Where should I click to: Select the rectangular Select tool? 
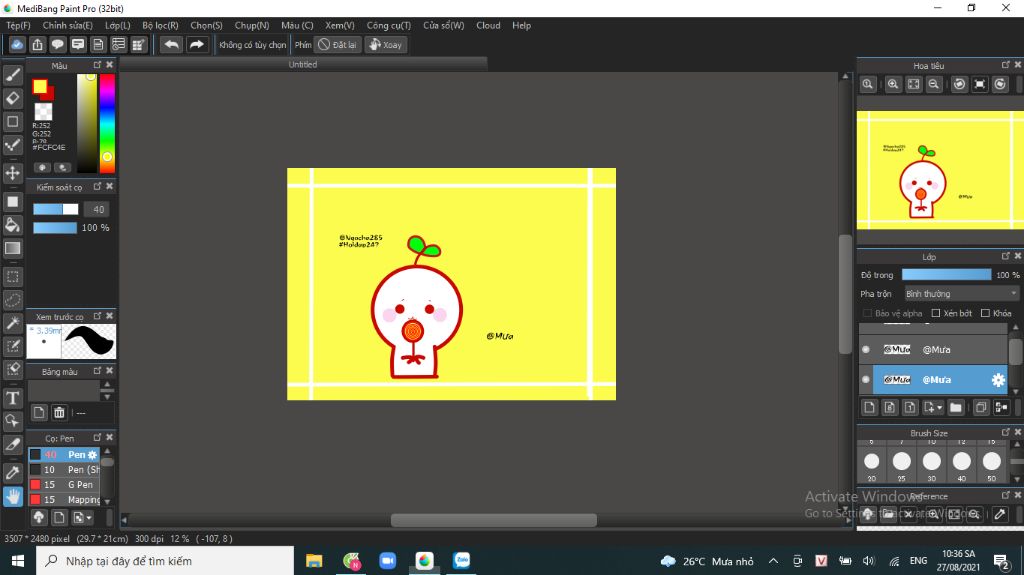tap(12, 276)
